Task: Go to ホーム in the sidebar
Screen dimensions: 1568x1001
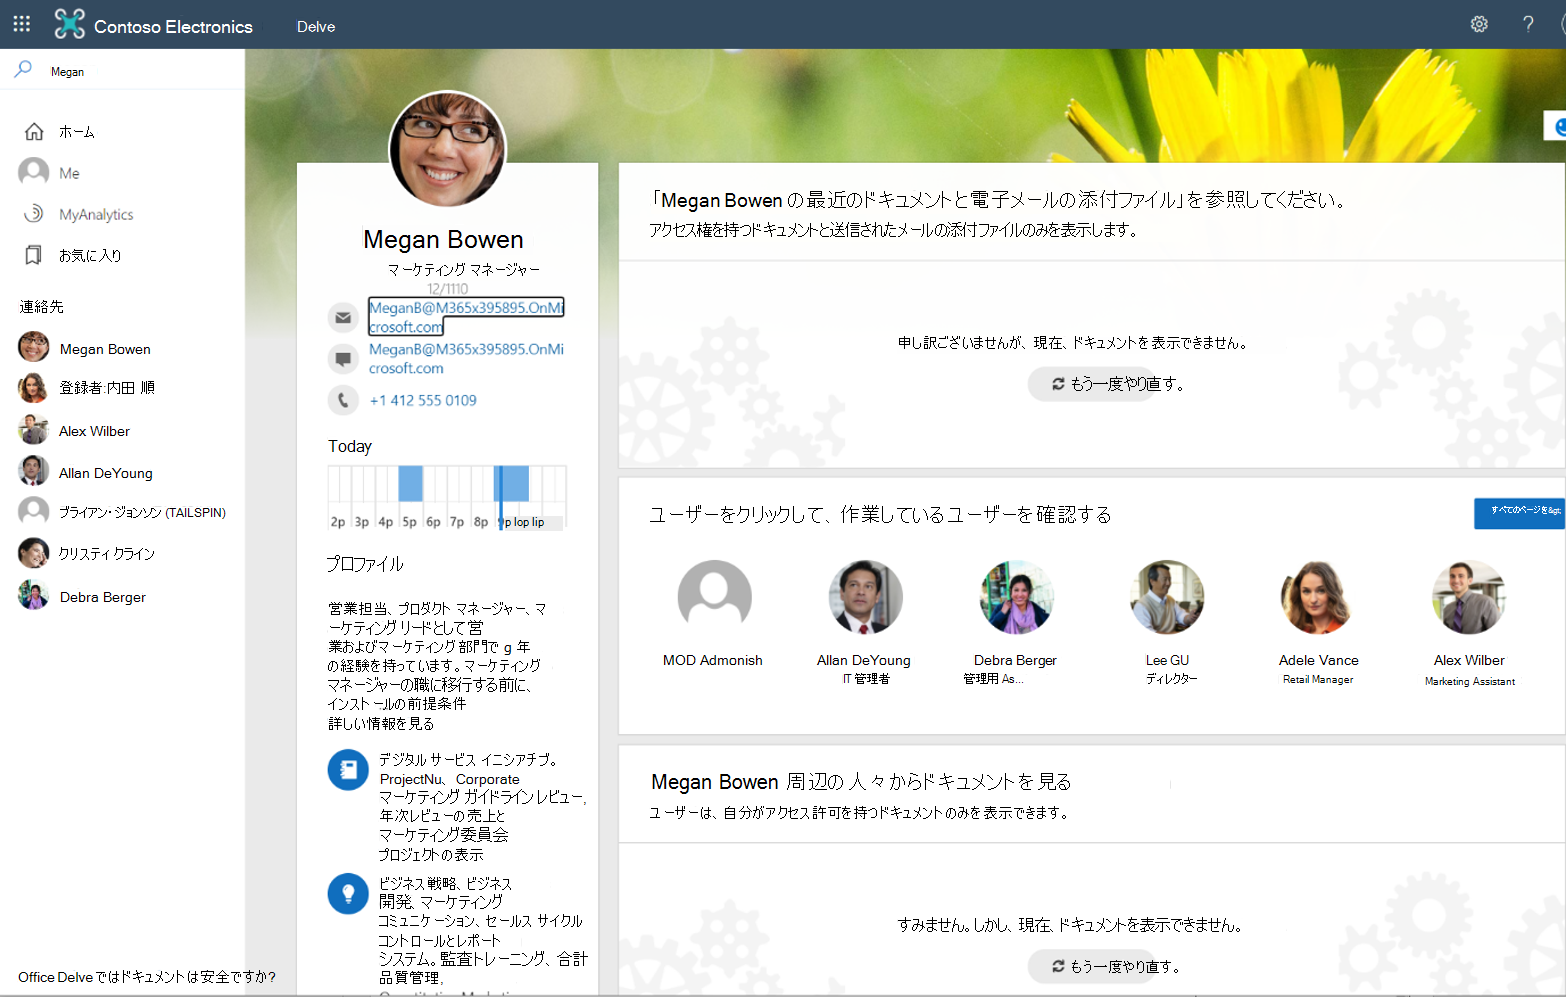Action: click(x=77, y=132)
